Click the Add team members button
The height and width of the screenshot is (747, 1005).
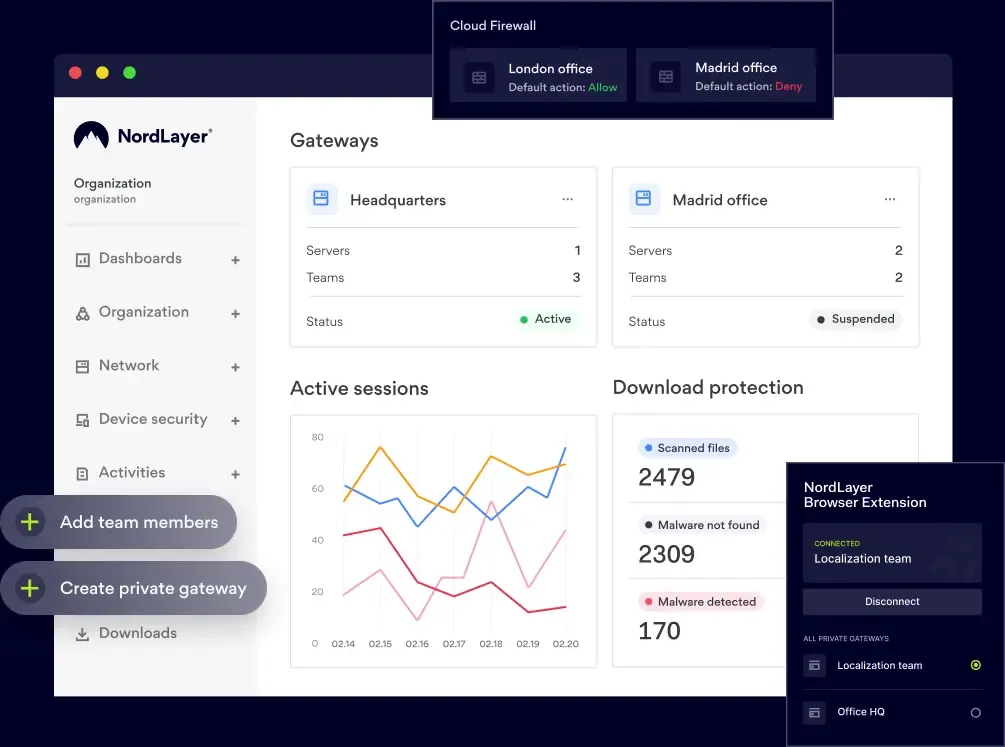pyautogui.click(x=119, y=522)
